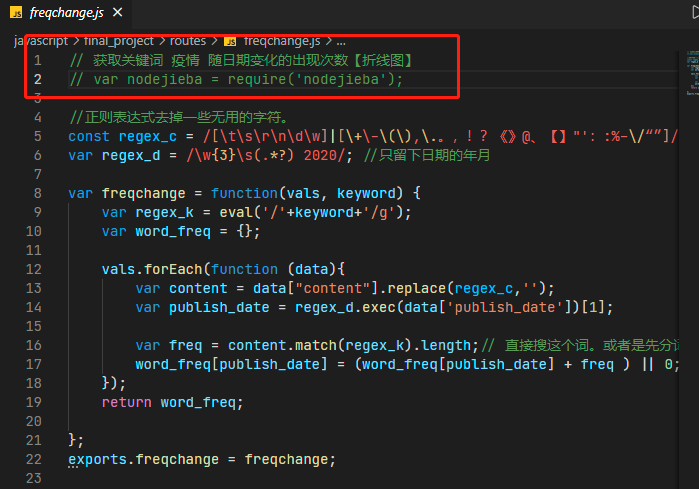This screenshot has width=699, height=489.
Task: Click line number 12 in the gutter
Action: (34, 269)
